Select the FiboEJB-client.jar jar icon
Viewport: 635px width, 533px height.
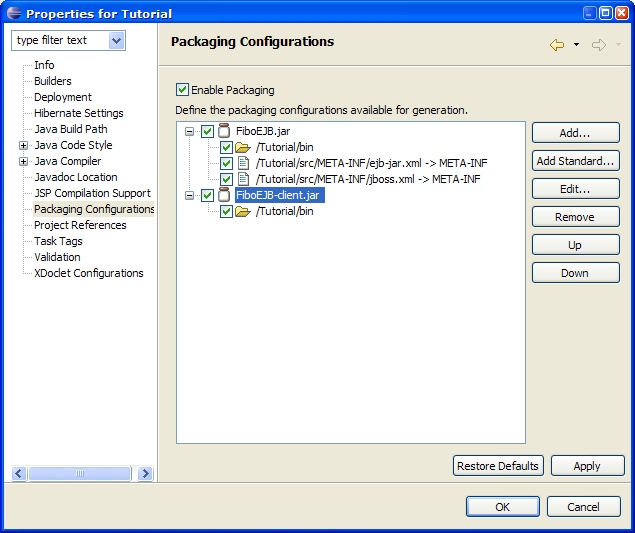click(224, 195)
